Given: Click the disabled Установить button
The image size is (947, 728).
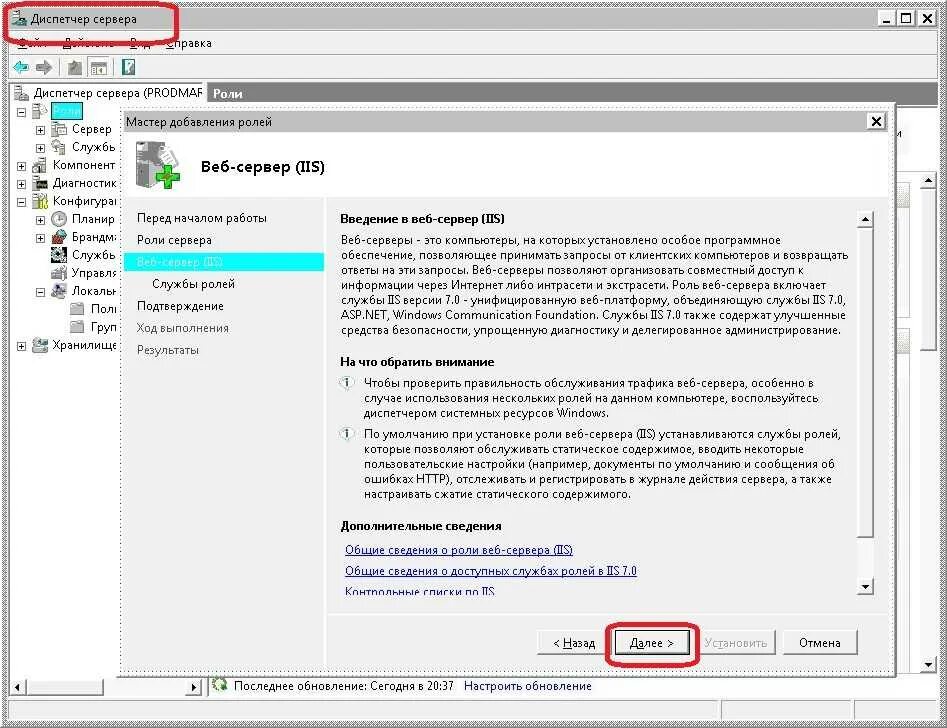Looking at the screenshot, I should point(736,643).
